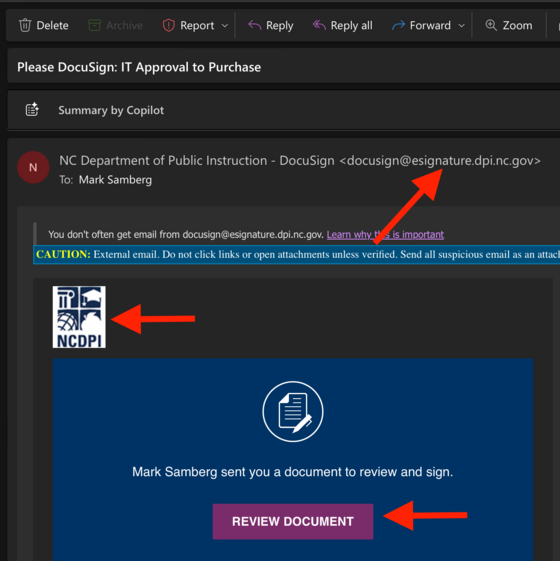Click the Summary by Copilot icon
Viewport: 560px width, 561px height.
pos(32,109)
